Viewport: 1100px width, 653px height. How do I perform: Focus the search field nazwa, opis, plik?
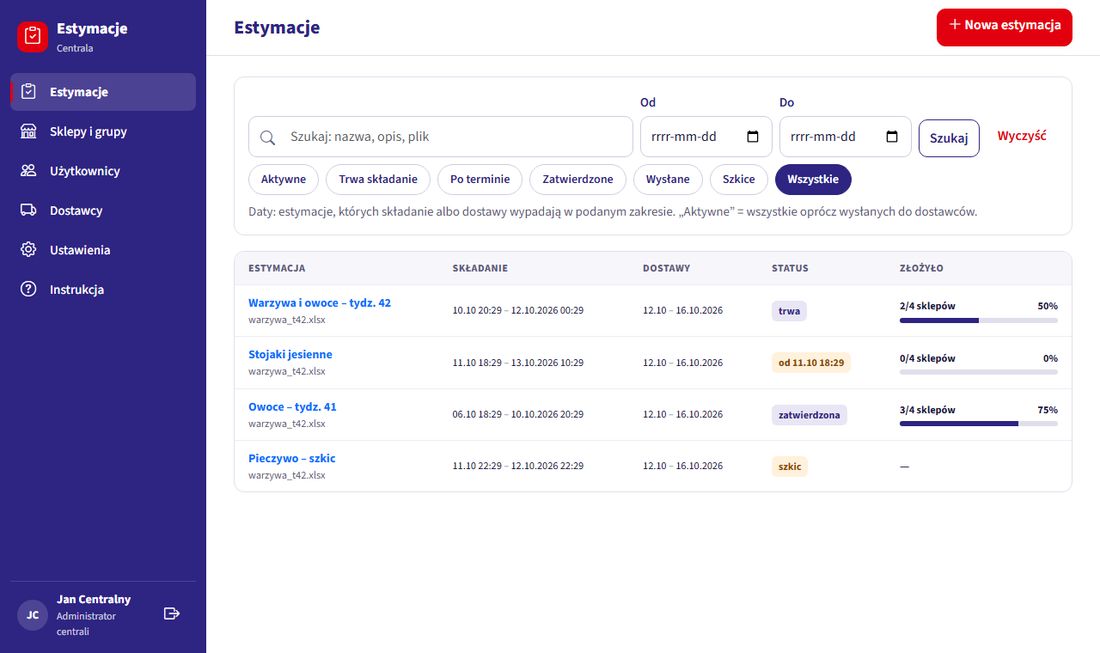(441, 137)
